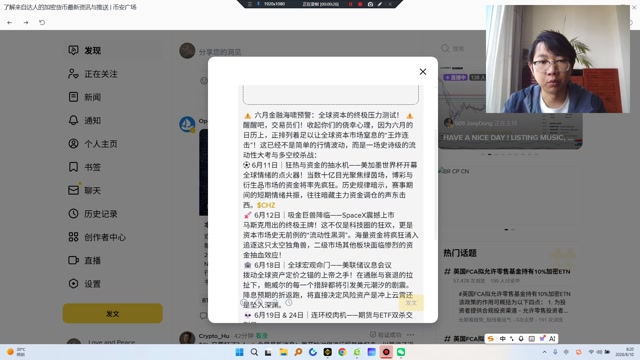Click the $CHZ token tag in the post
The width and height of the screenshot is (640, 360).
click(266, 205)
